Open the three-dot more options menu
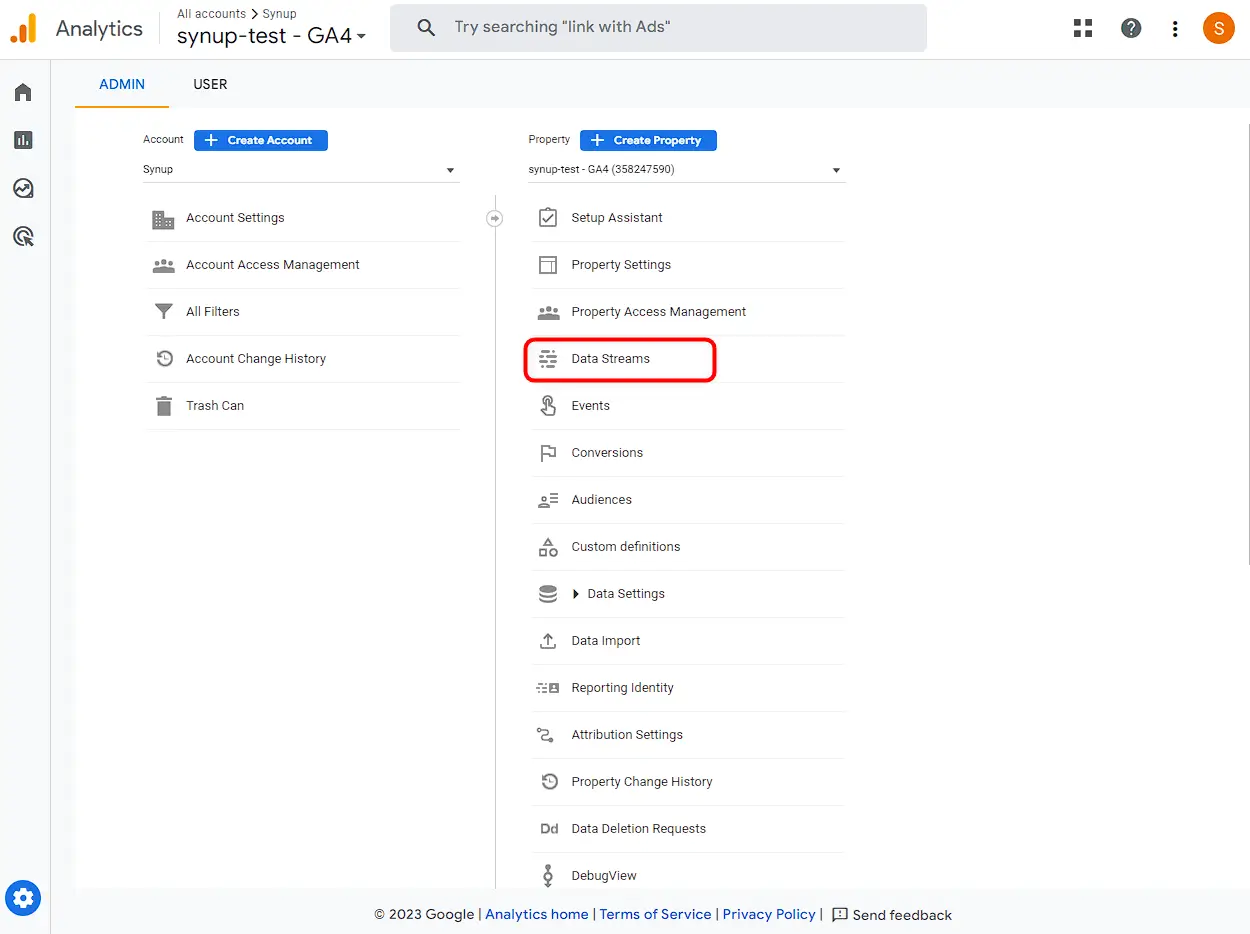Viewport: 1250px width, 934px height. pyautogui.click(x=1175, y=28)
